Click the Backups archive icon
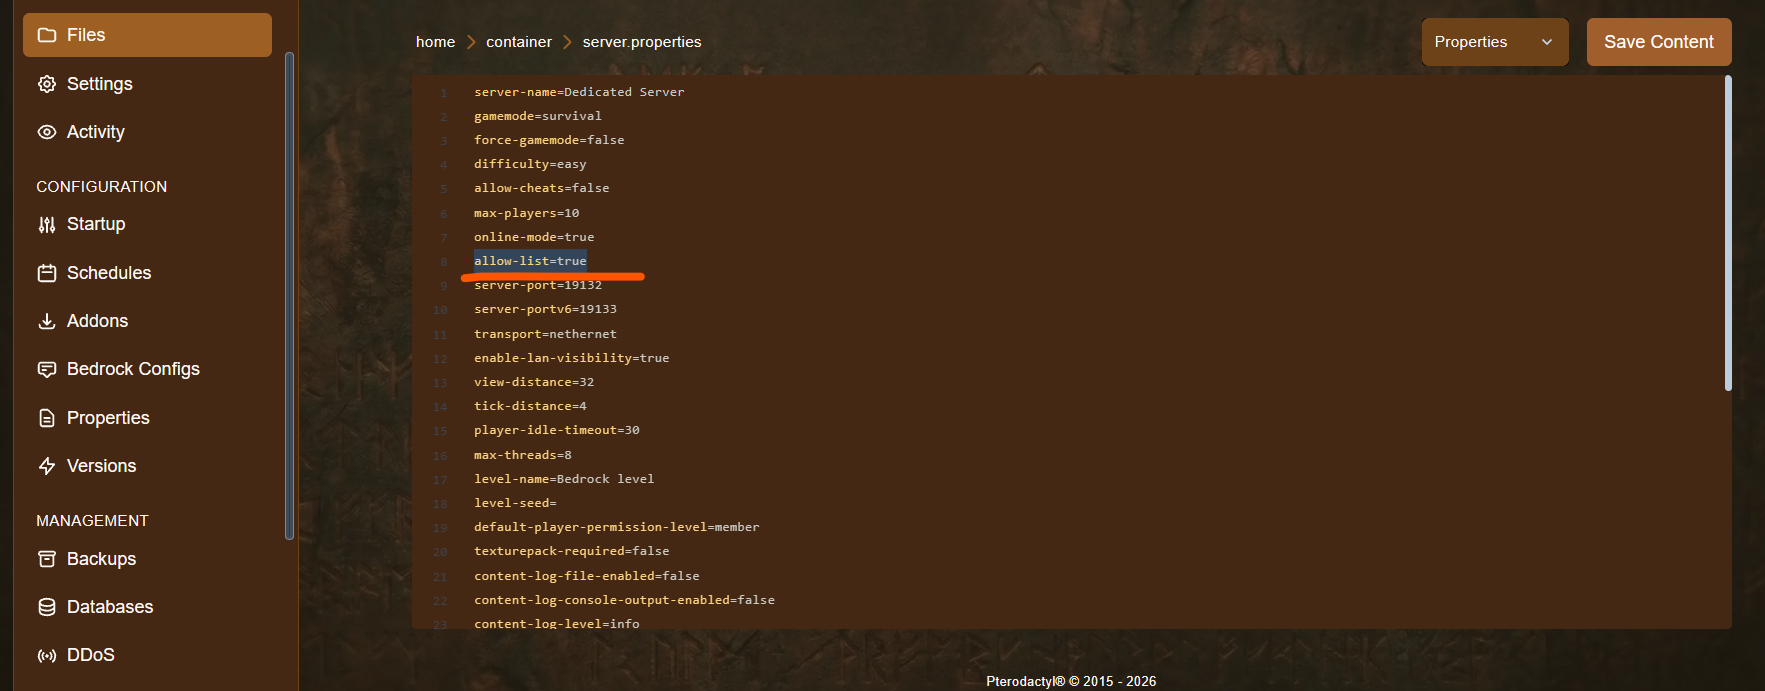Image resolution: width=1765 pixels, height=691 pixels. point(47,559)
